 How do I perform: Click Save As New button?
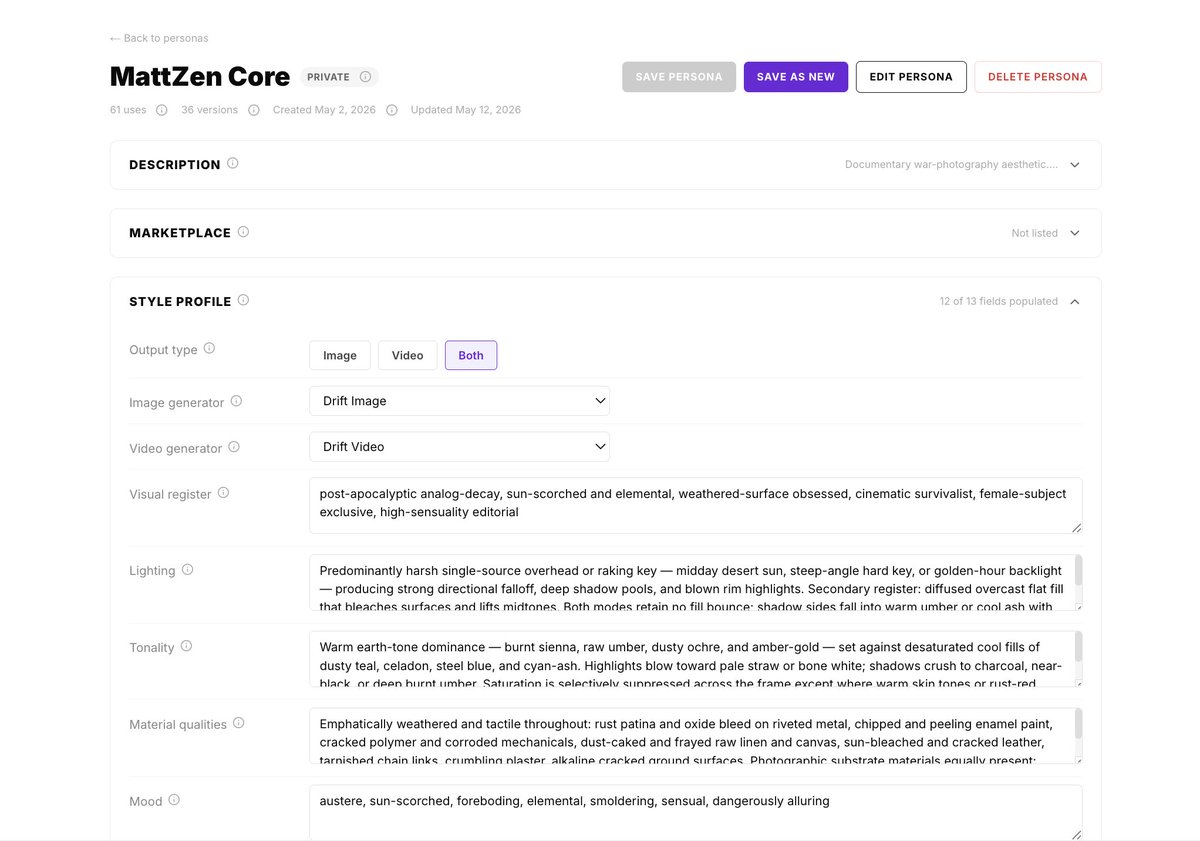coord(796,77)
